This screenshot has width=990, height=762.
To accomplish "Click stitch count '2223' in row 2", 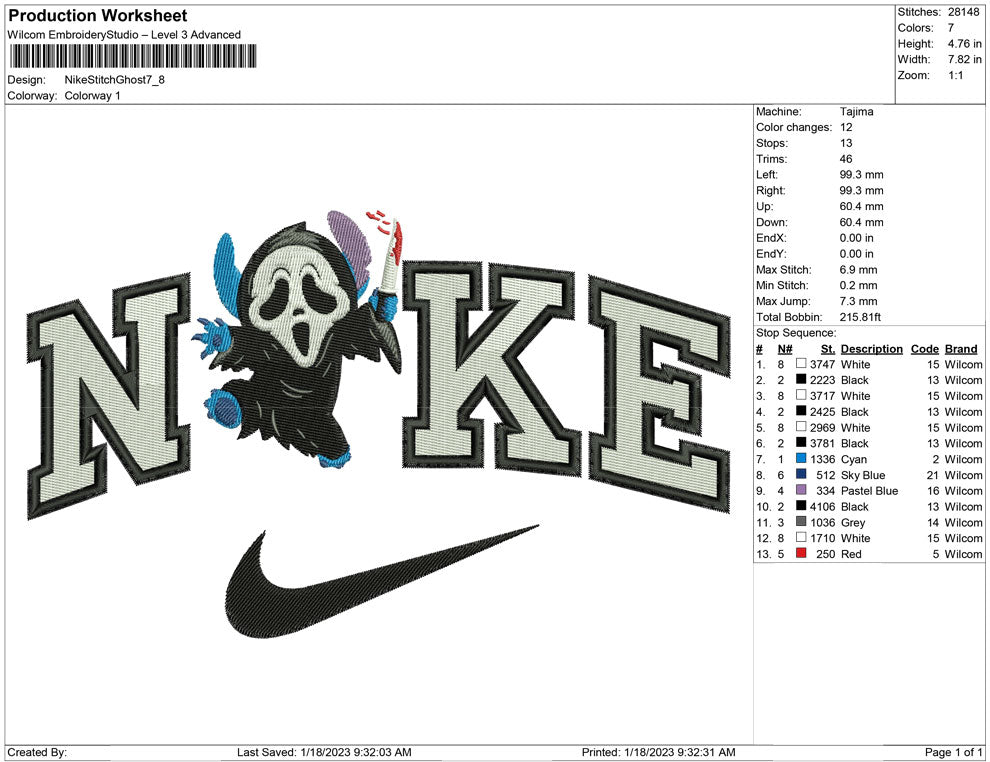I will point(823,380).
